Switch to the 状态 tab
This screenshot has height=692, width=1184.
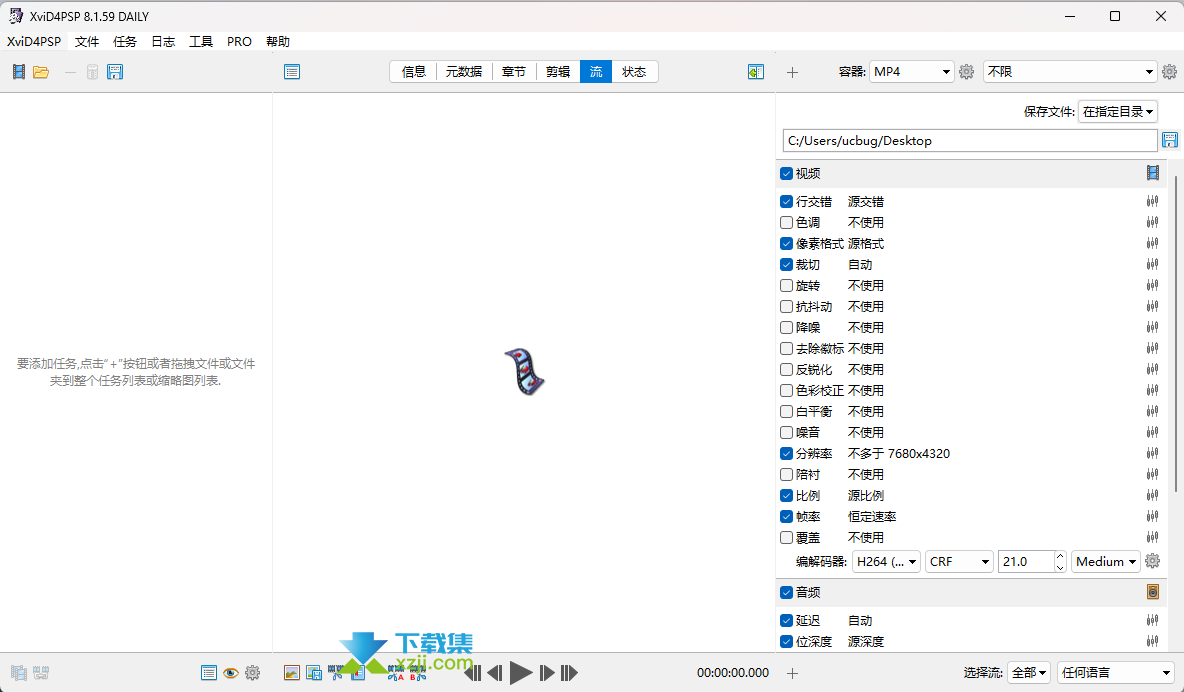click(x=634, y=72)
